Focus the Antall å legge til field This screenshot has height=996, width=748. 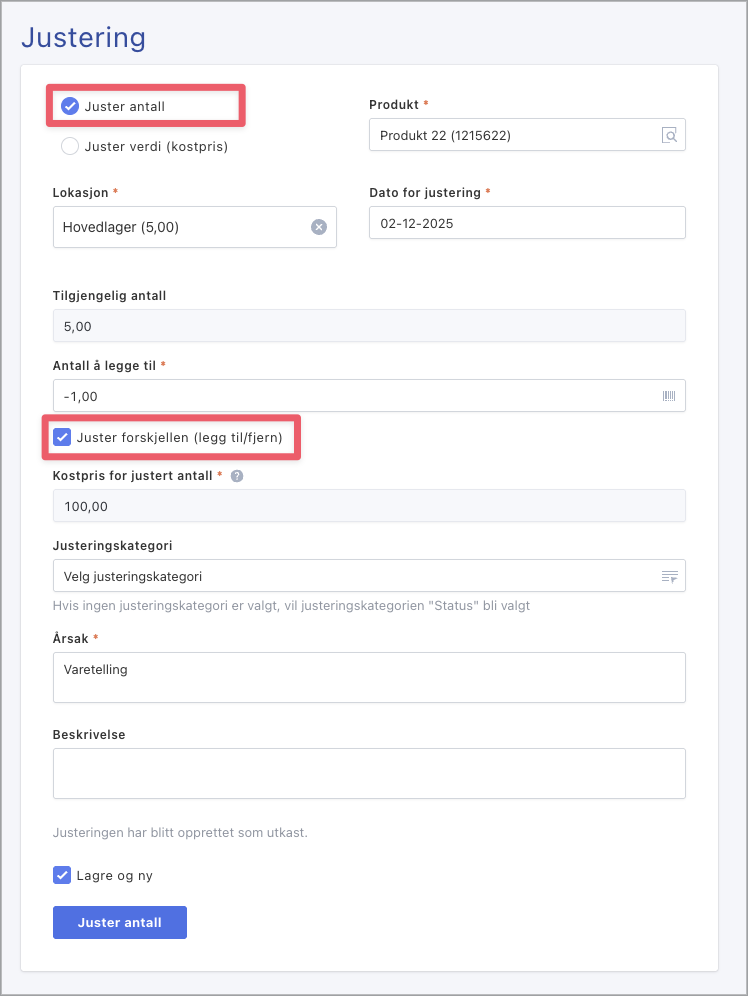pos(350,396)
